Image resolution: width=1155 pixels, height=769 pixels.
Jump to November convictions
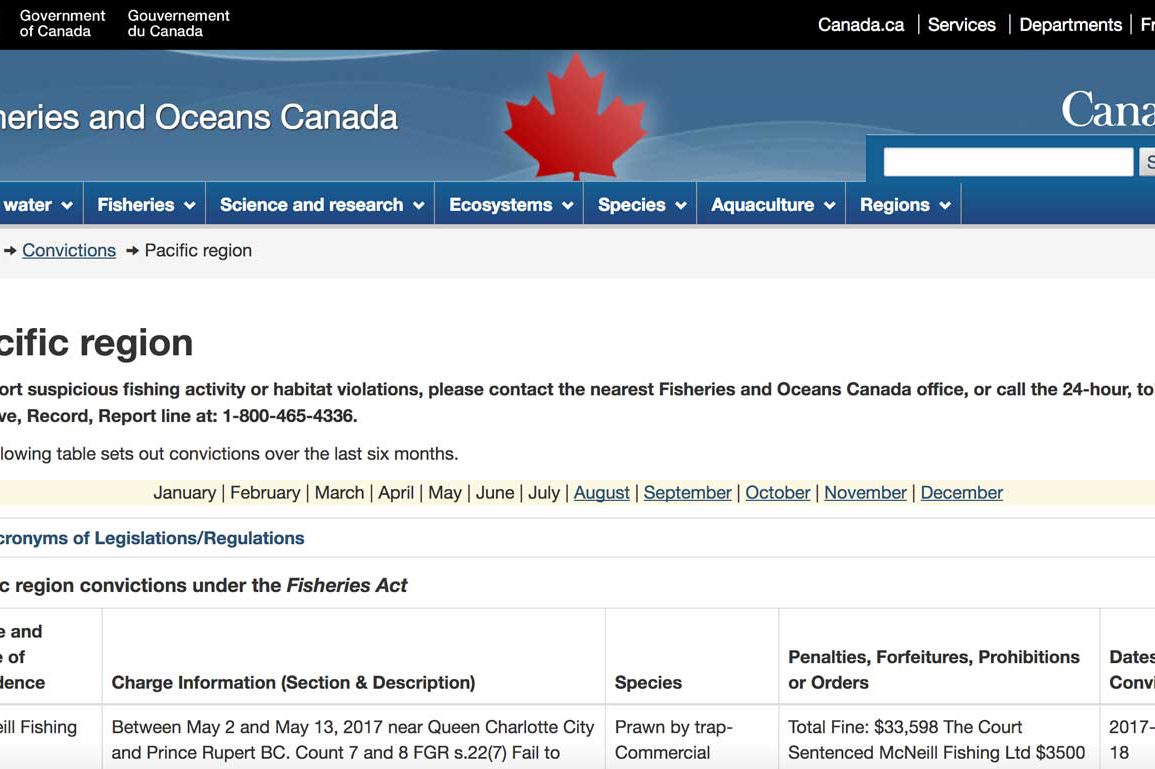tap(866, 493)
